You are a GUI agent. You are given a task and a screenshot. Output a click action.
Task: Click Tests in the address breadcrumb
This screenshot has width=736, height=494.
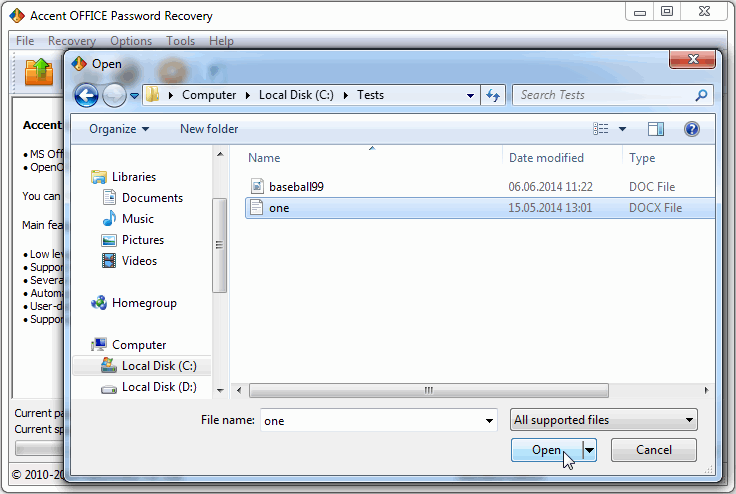[370, 95]
